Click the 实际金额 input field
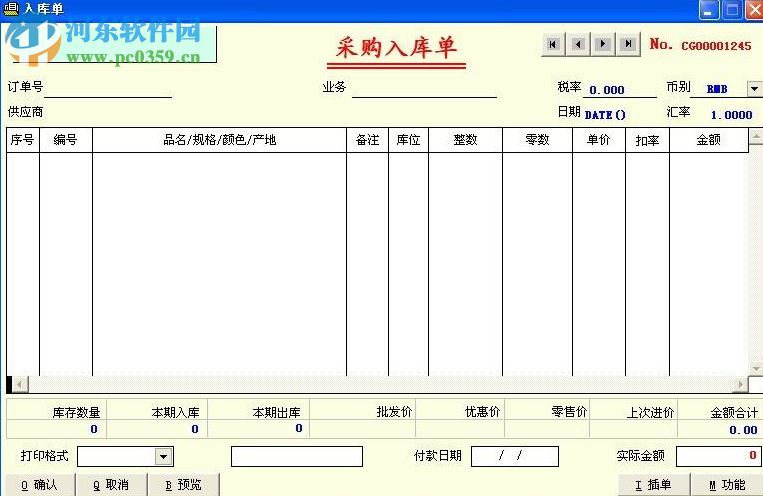The width and height of the screenshot is (763, 496). pyautogui.click(x=719, y=456)
